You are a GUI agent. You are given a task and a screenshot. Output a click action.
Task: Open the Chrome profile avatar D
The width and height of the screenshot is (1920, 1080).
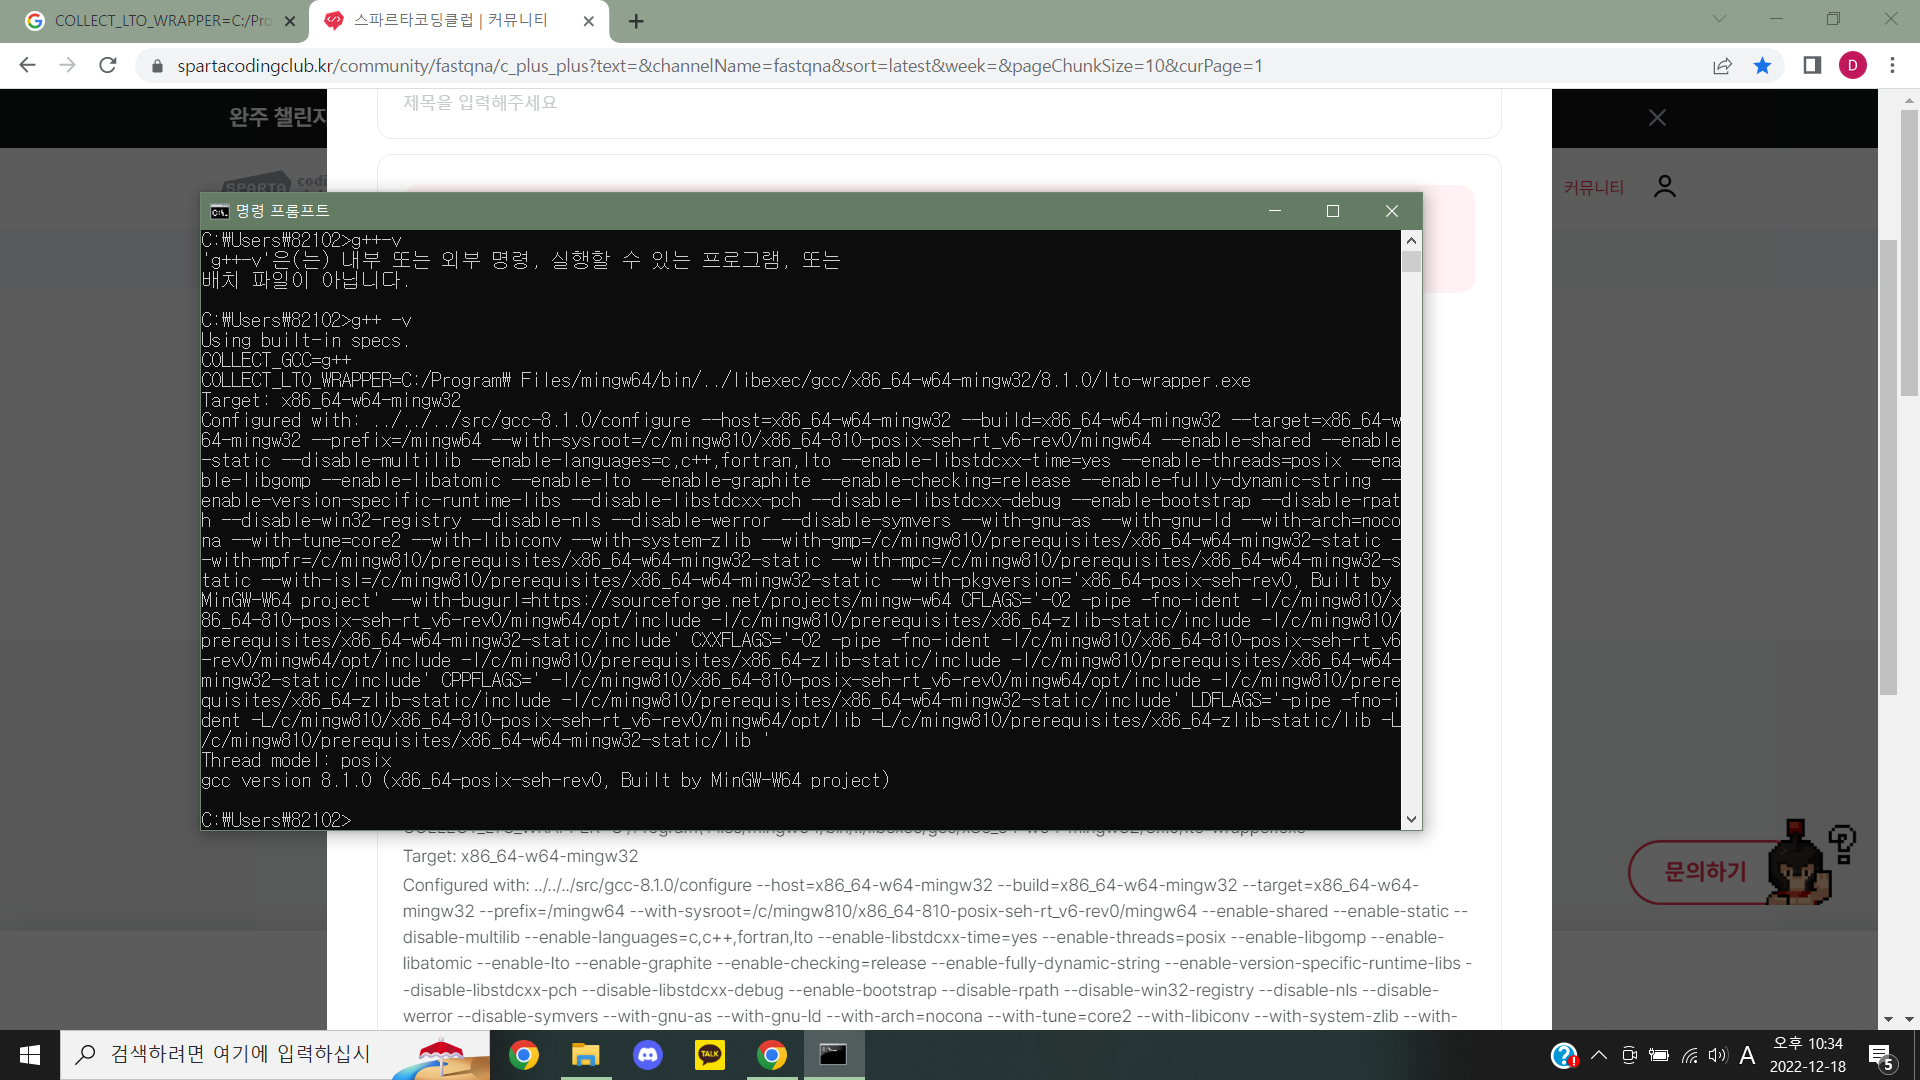(1852, 66)
